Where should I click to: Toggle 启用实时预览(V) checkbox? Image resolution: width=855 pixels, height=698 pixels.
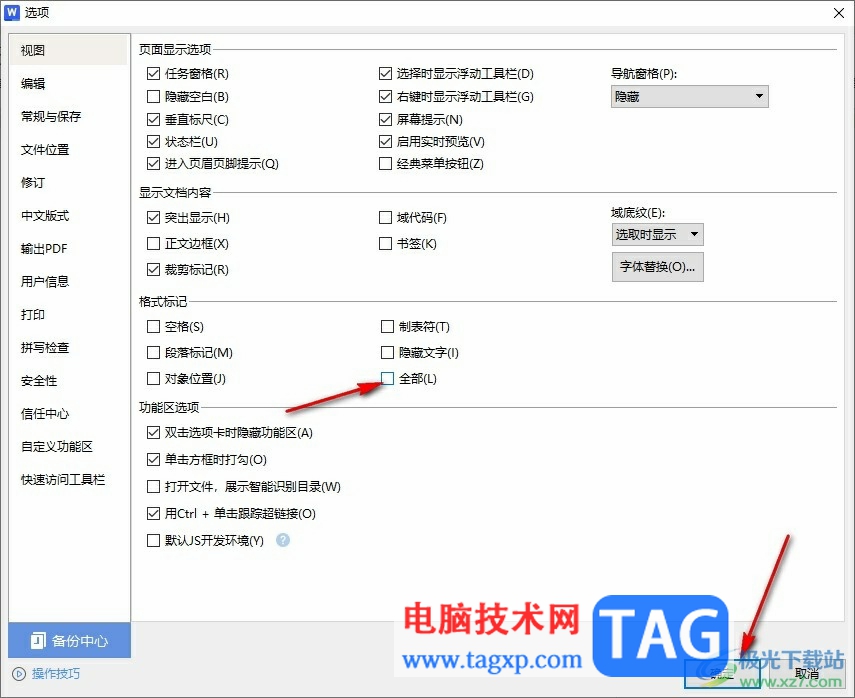tap(386, 142)
